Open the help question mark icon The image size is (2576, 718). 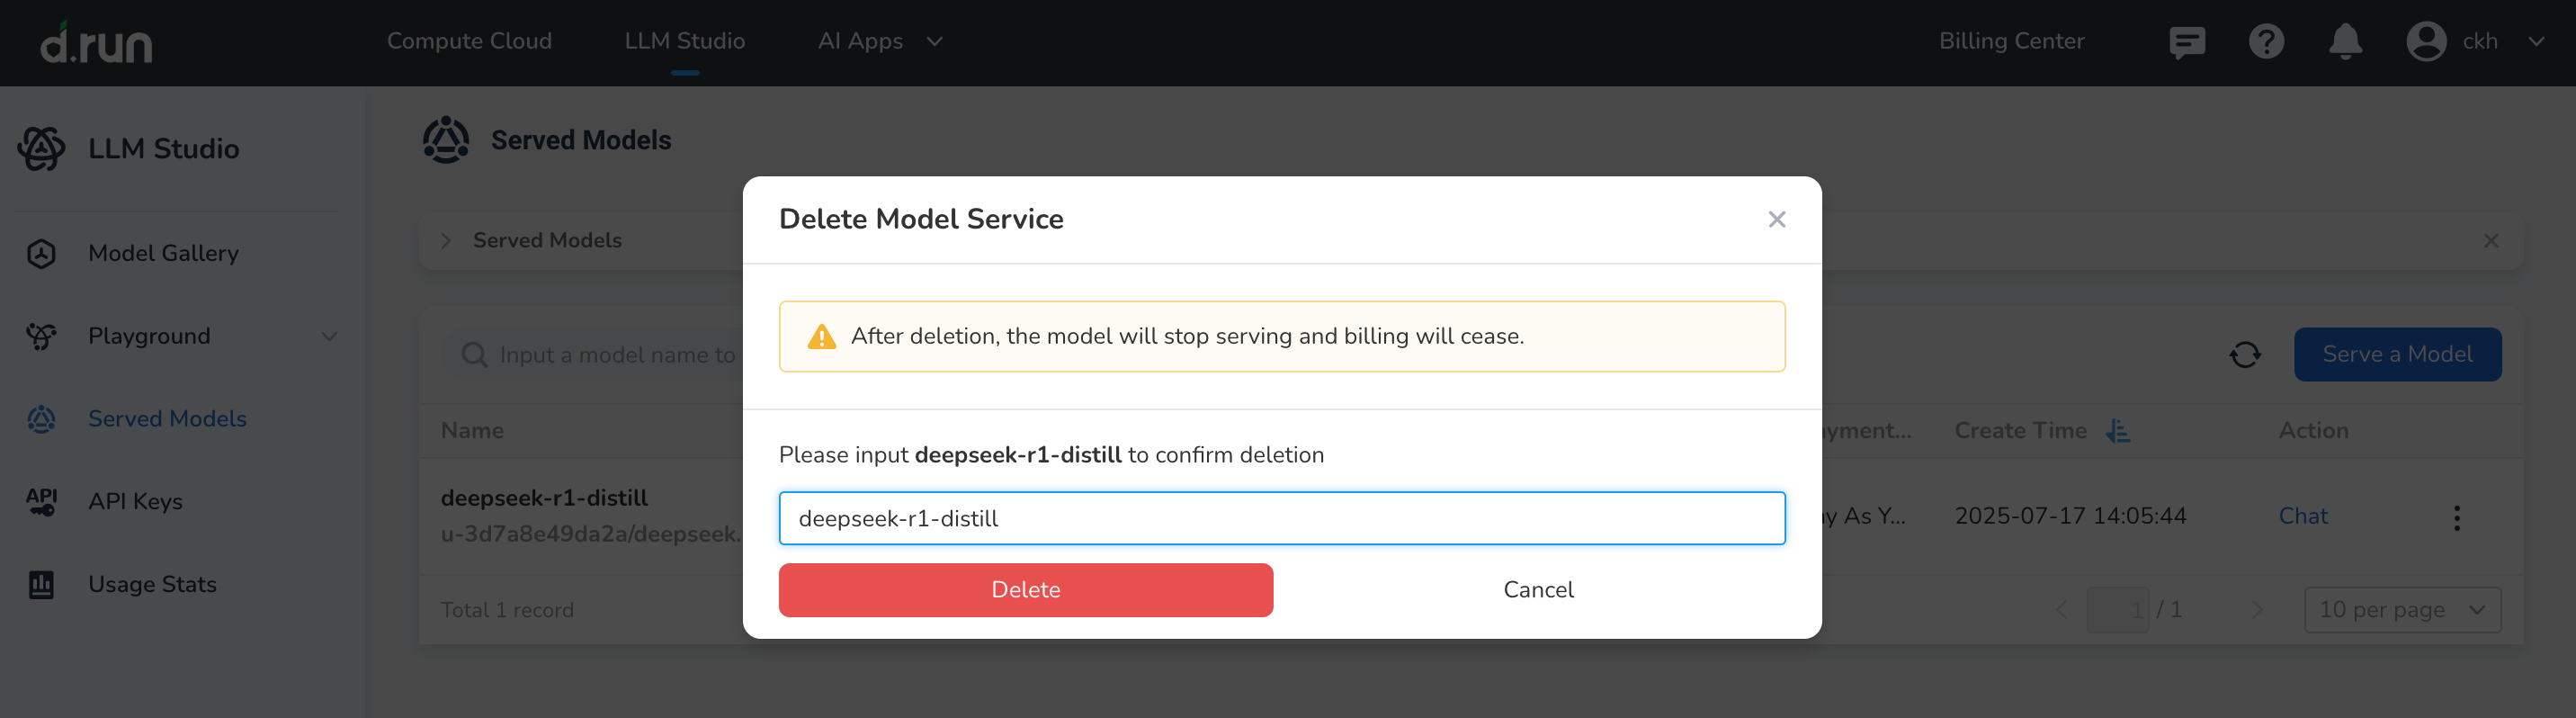pos(2266,42)
